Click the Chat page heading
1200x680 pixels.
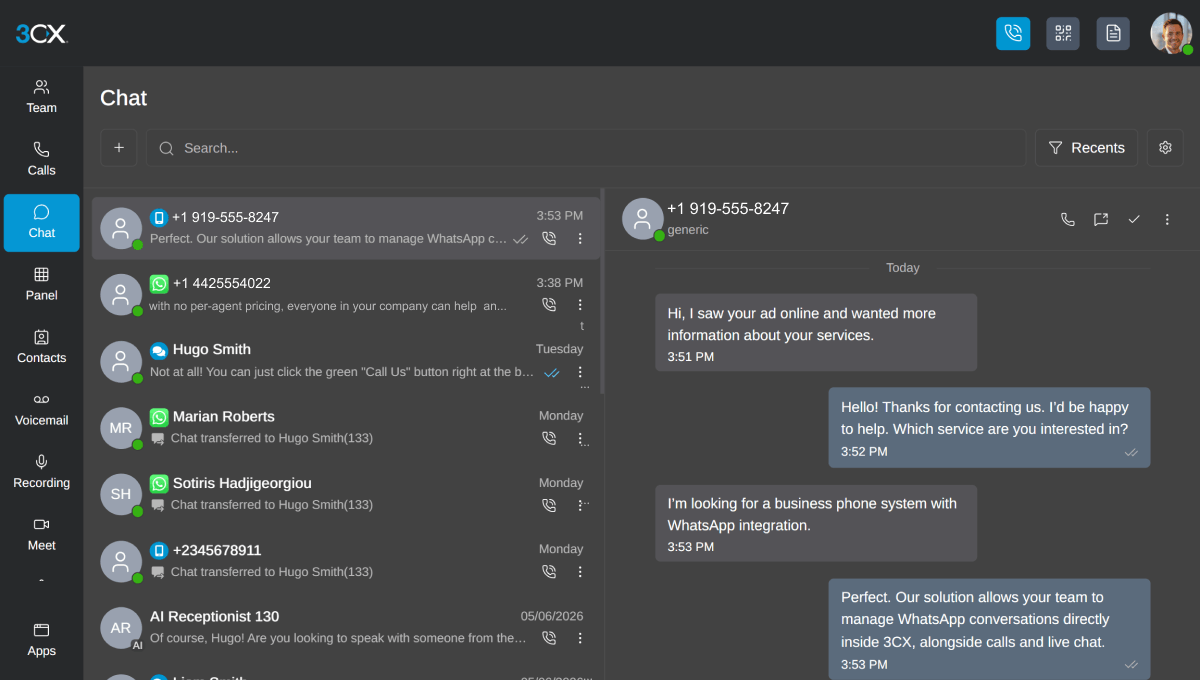point(124,98)
